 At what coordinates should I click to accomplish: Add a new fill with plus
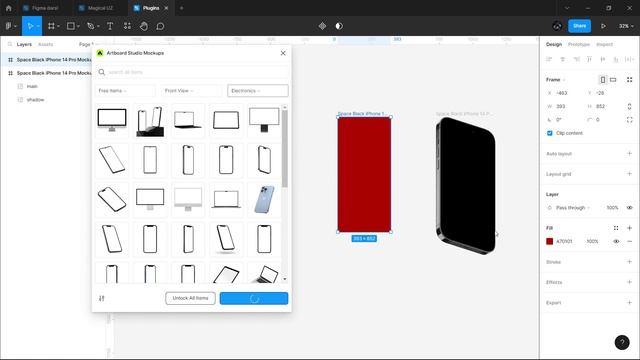click(x=629, y=228)
